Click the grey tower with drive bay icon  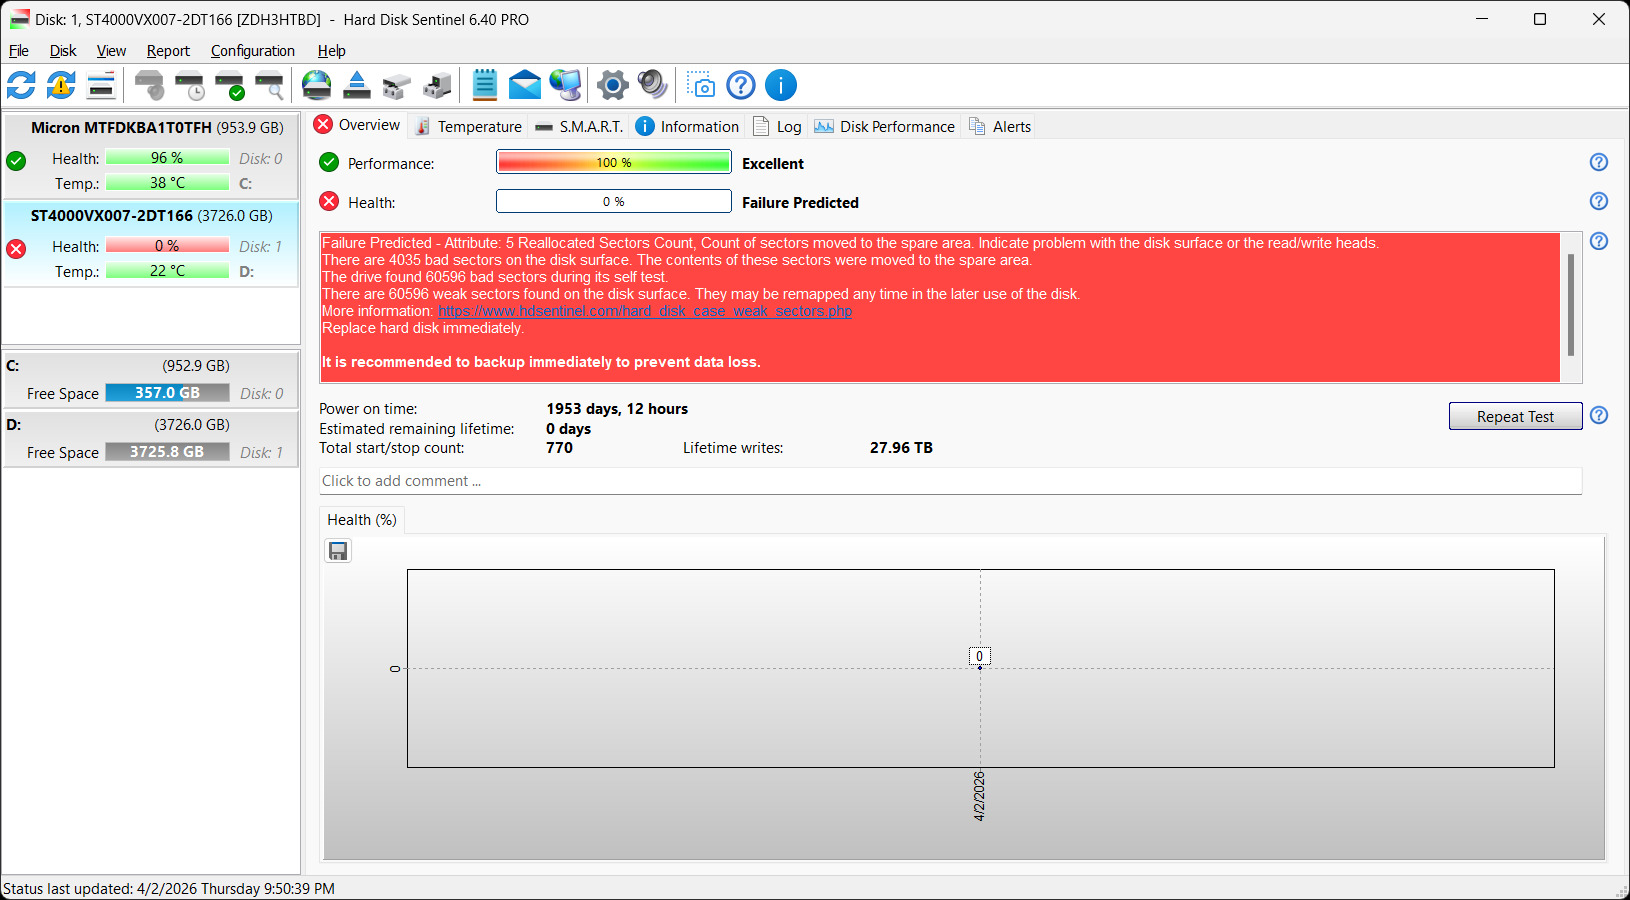437,85
